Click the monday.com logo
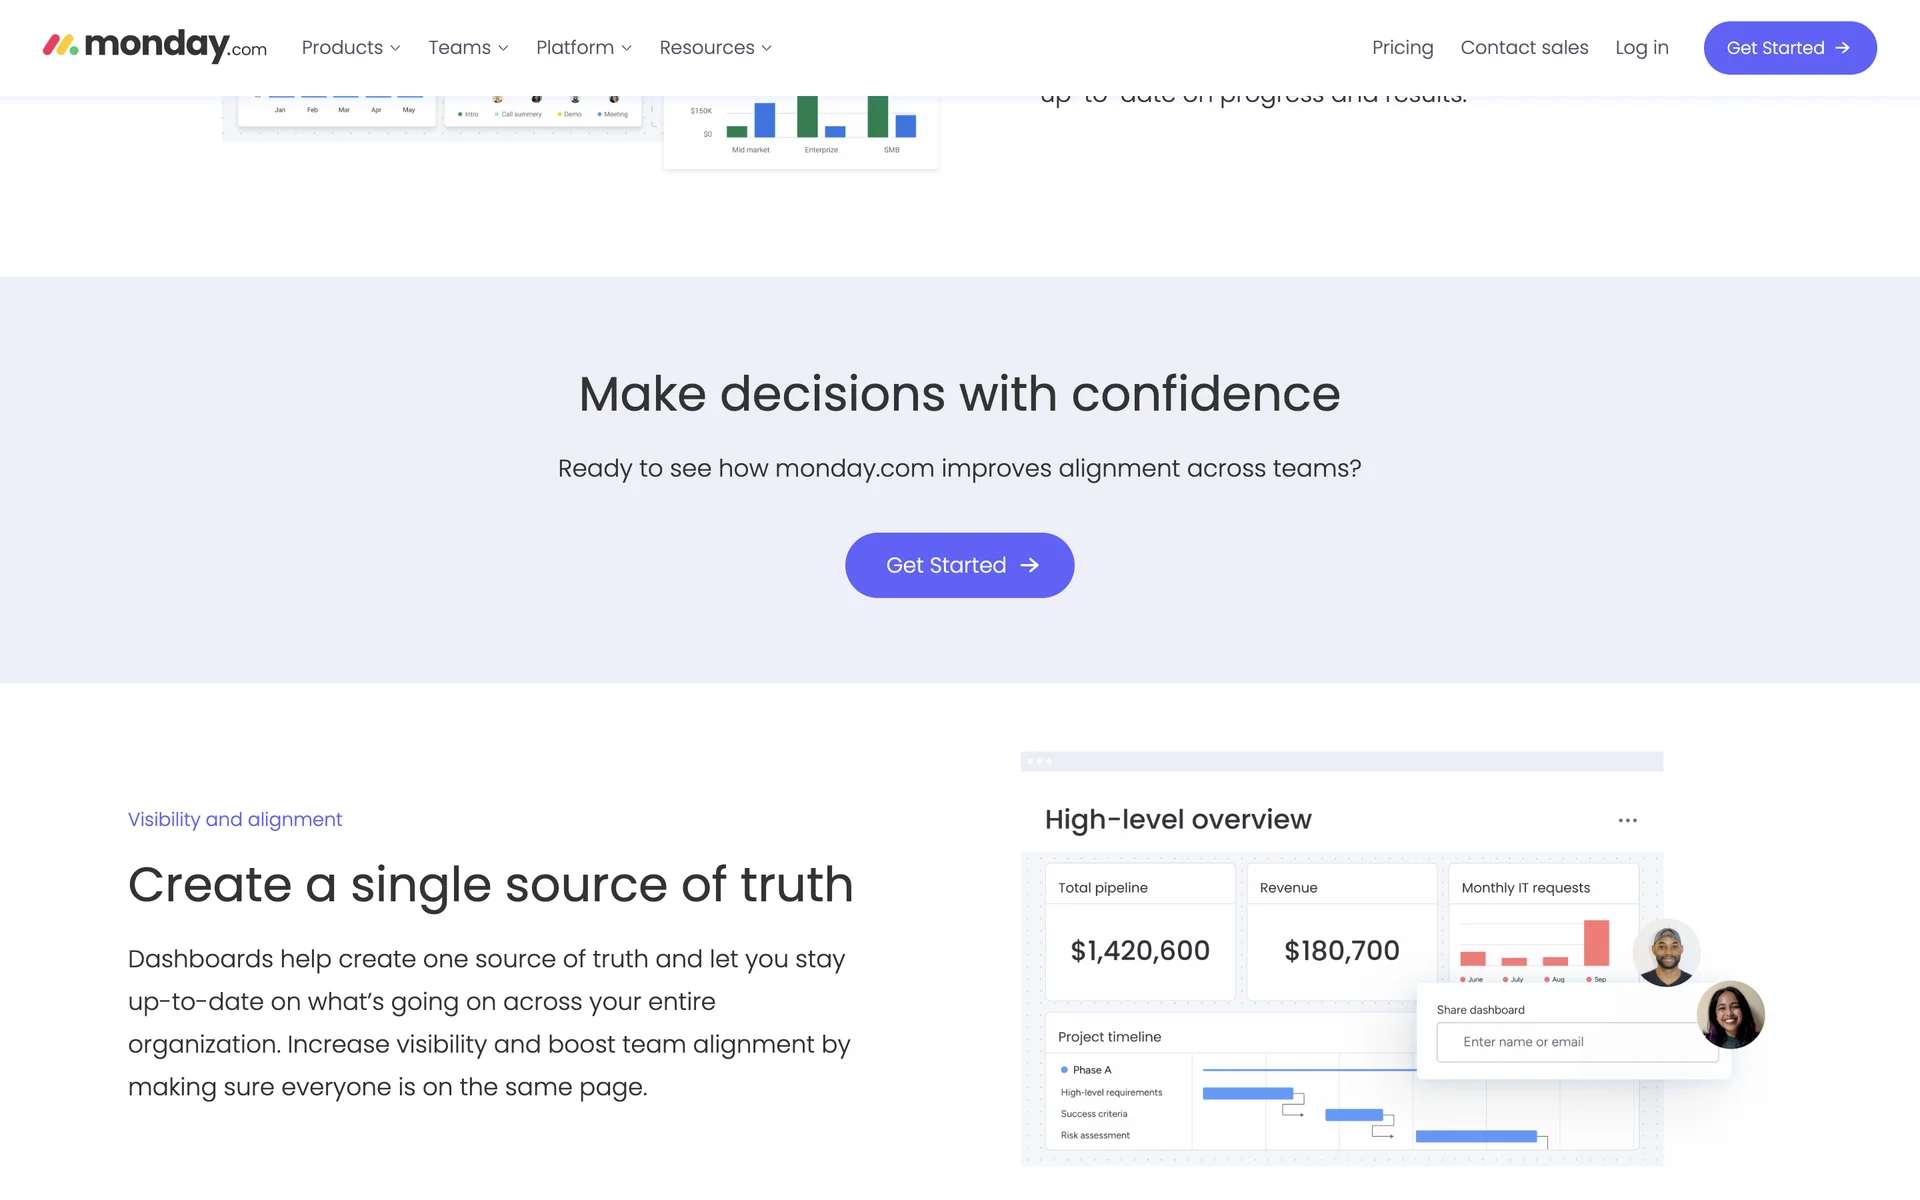 tap(155, 47)
